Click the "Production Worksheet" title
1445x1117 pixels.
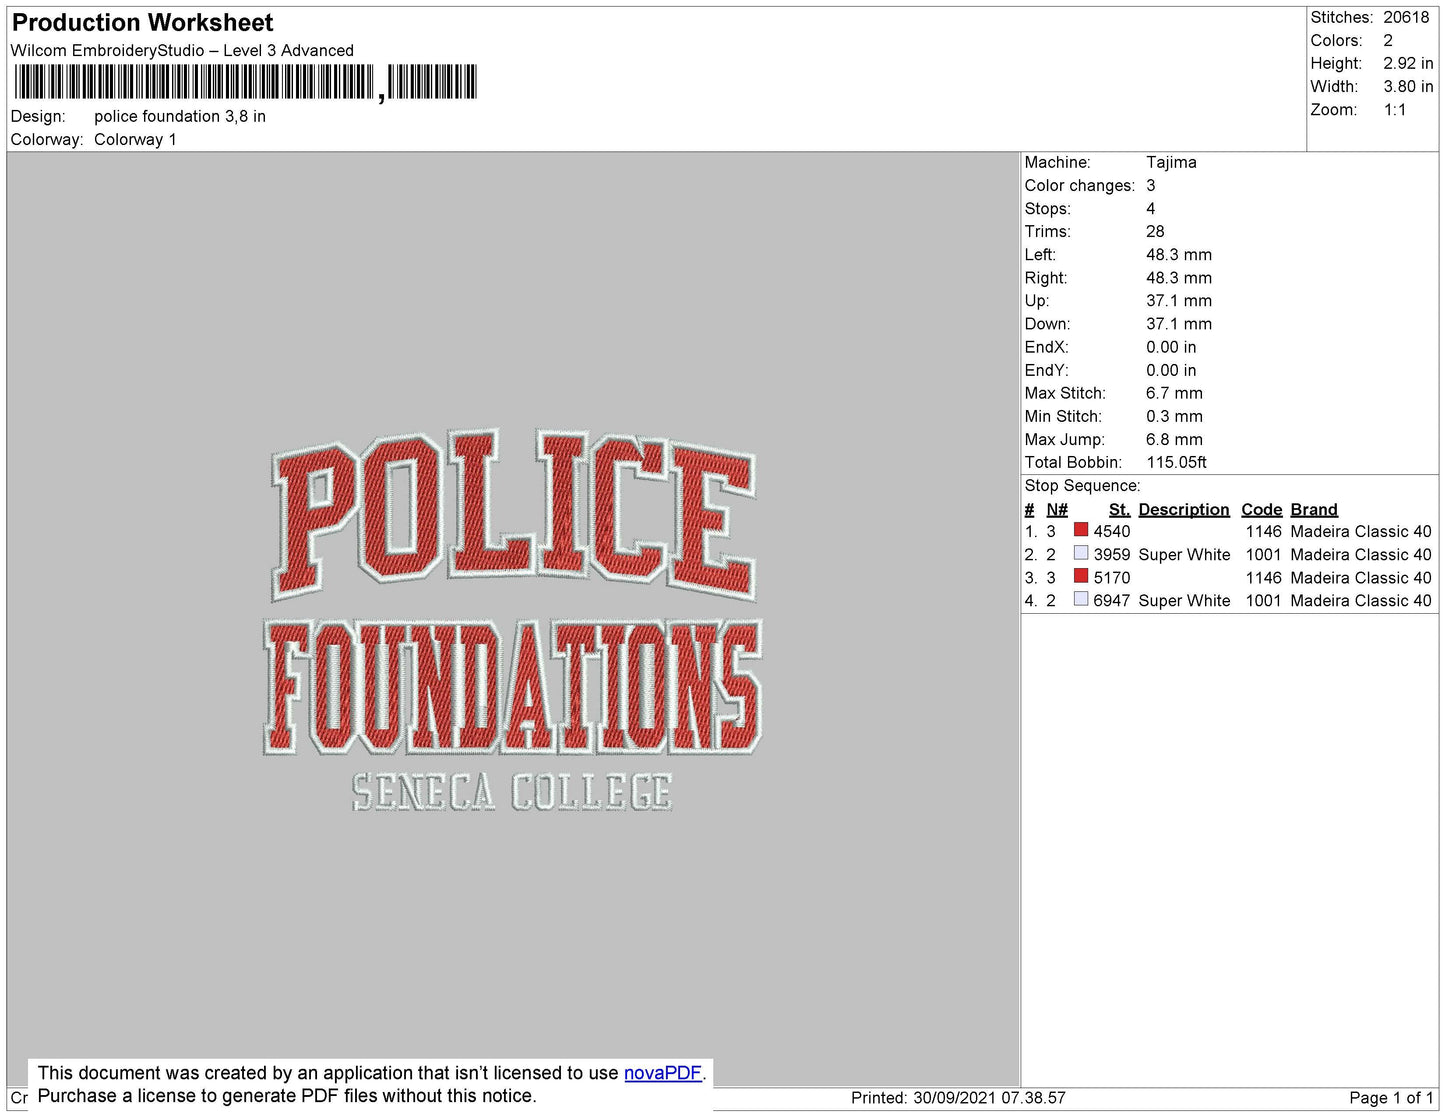tap(142, 23)
